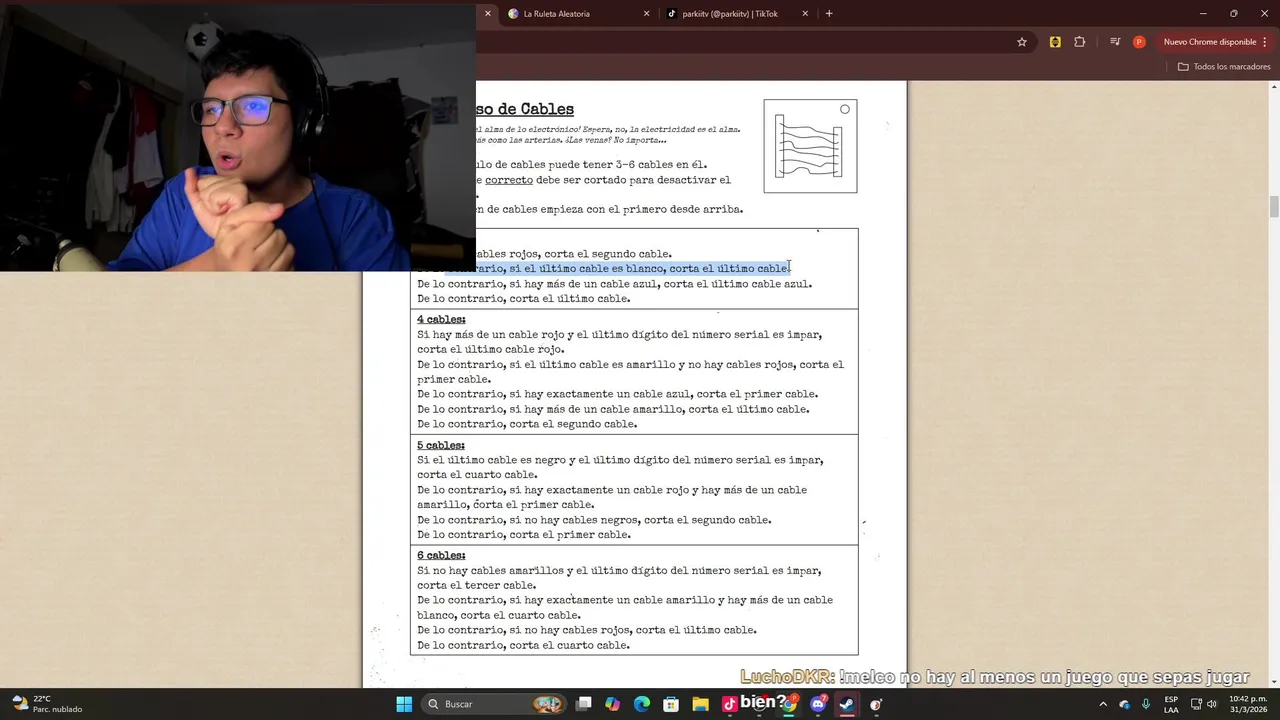Bookmark this page with the star icon

tap(1022, 42)
